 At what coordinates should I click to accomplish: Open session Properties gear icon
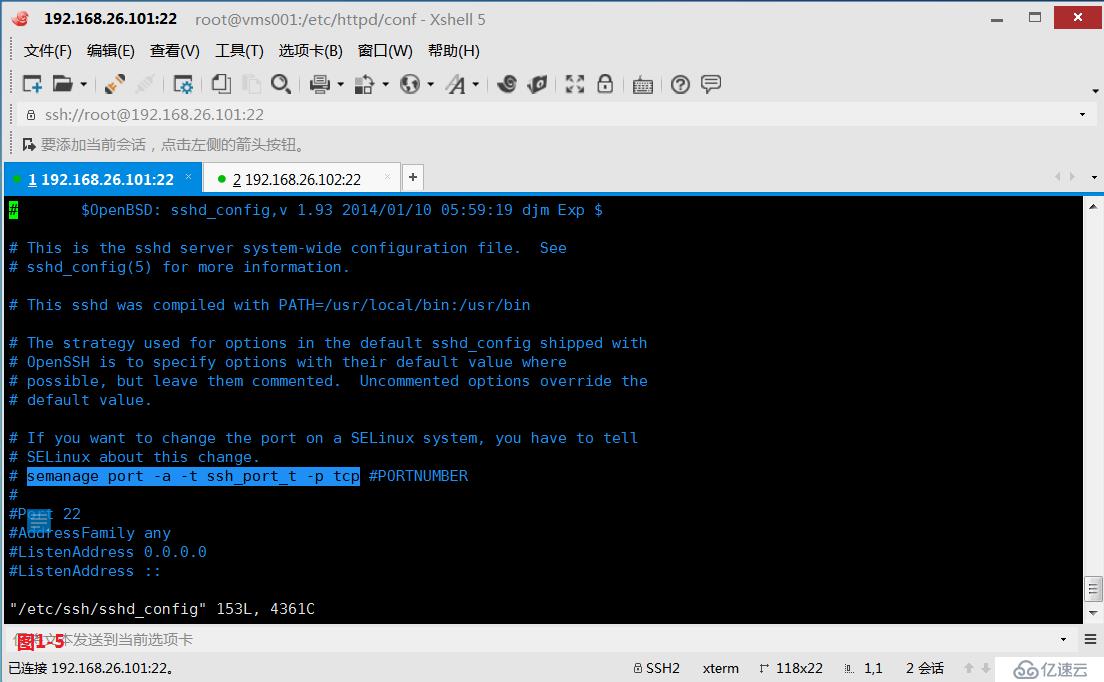[x=183, y=84]
